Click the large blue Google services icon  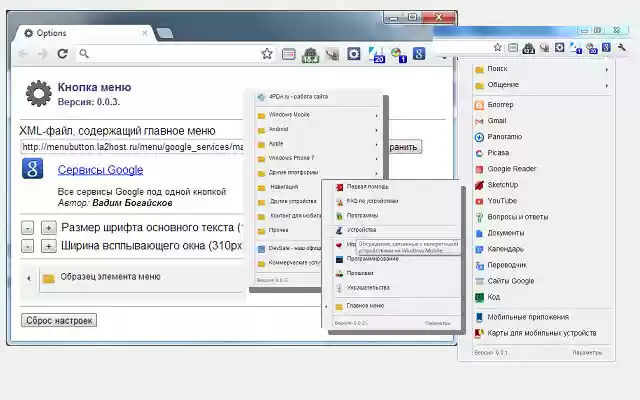click(33, 169)
